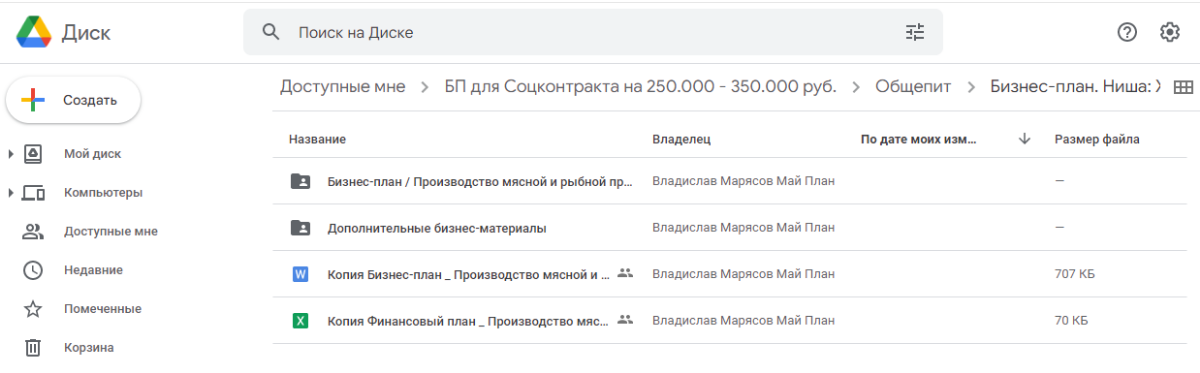
Task: Open Корзина trash section
Action: [x=88, y=348]
